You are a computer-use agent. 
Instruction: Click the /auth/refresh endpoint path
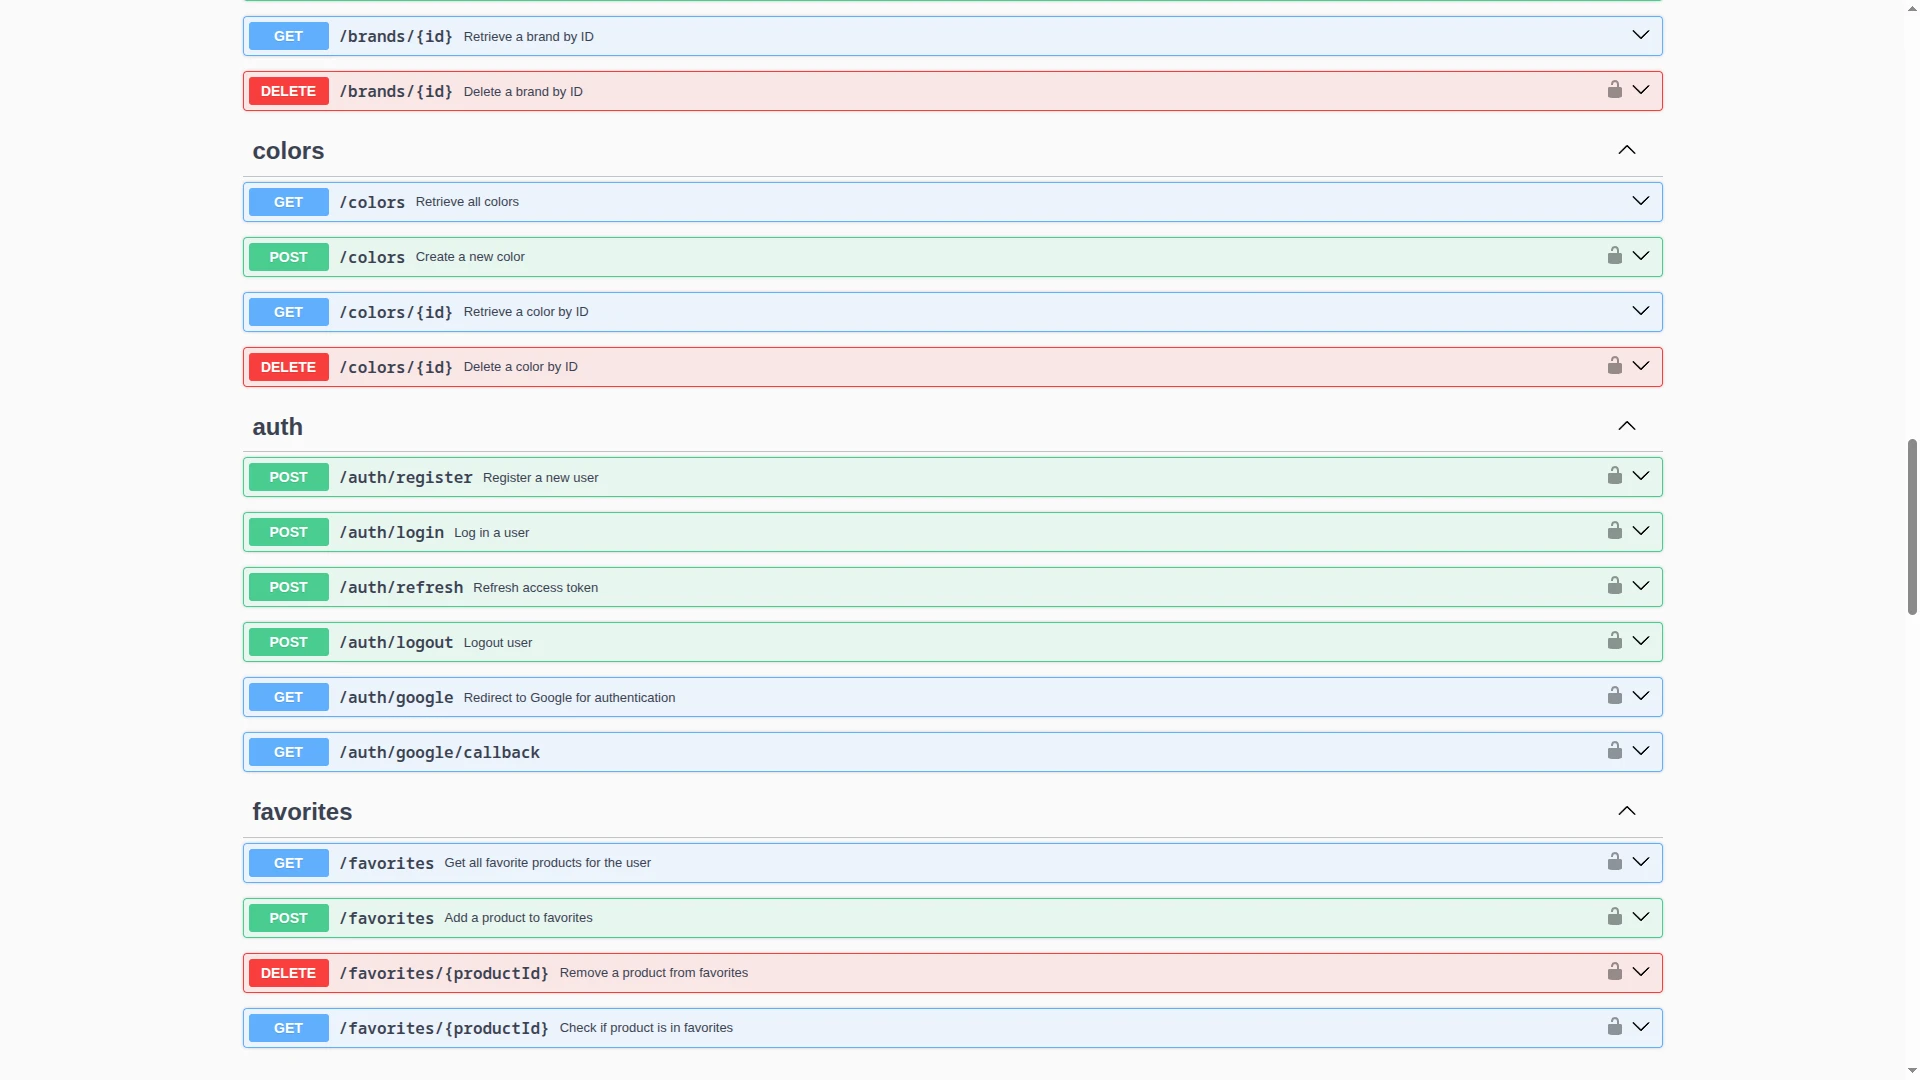401,587
